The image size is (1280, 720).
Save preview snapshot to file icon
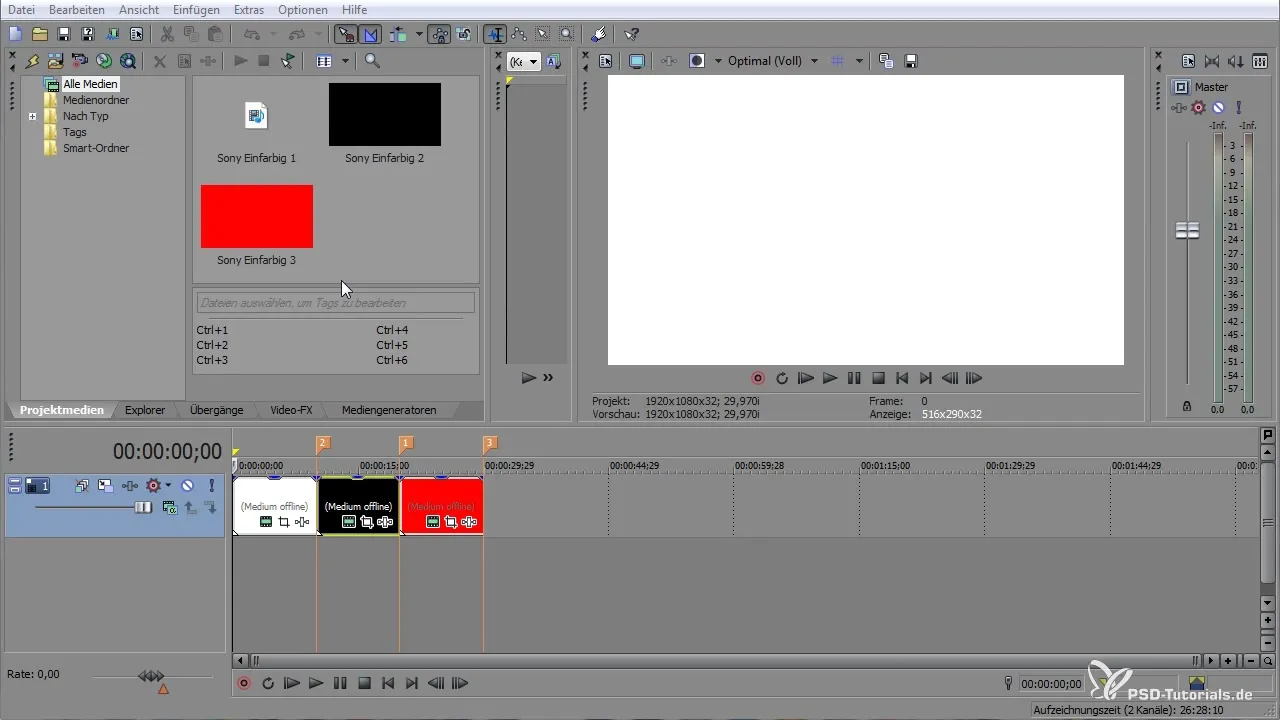[910, 61]
